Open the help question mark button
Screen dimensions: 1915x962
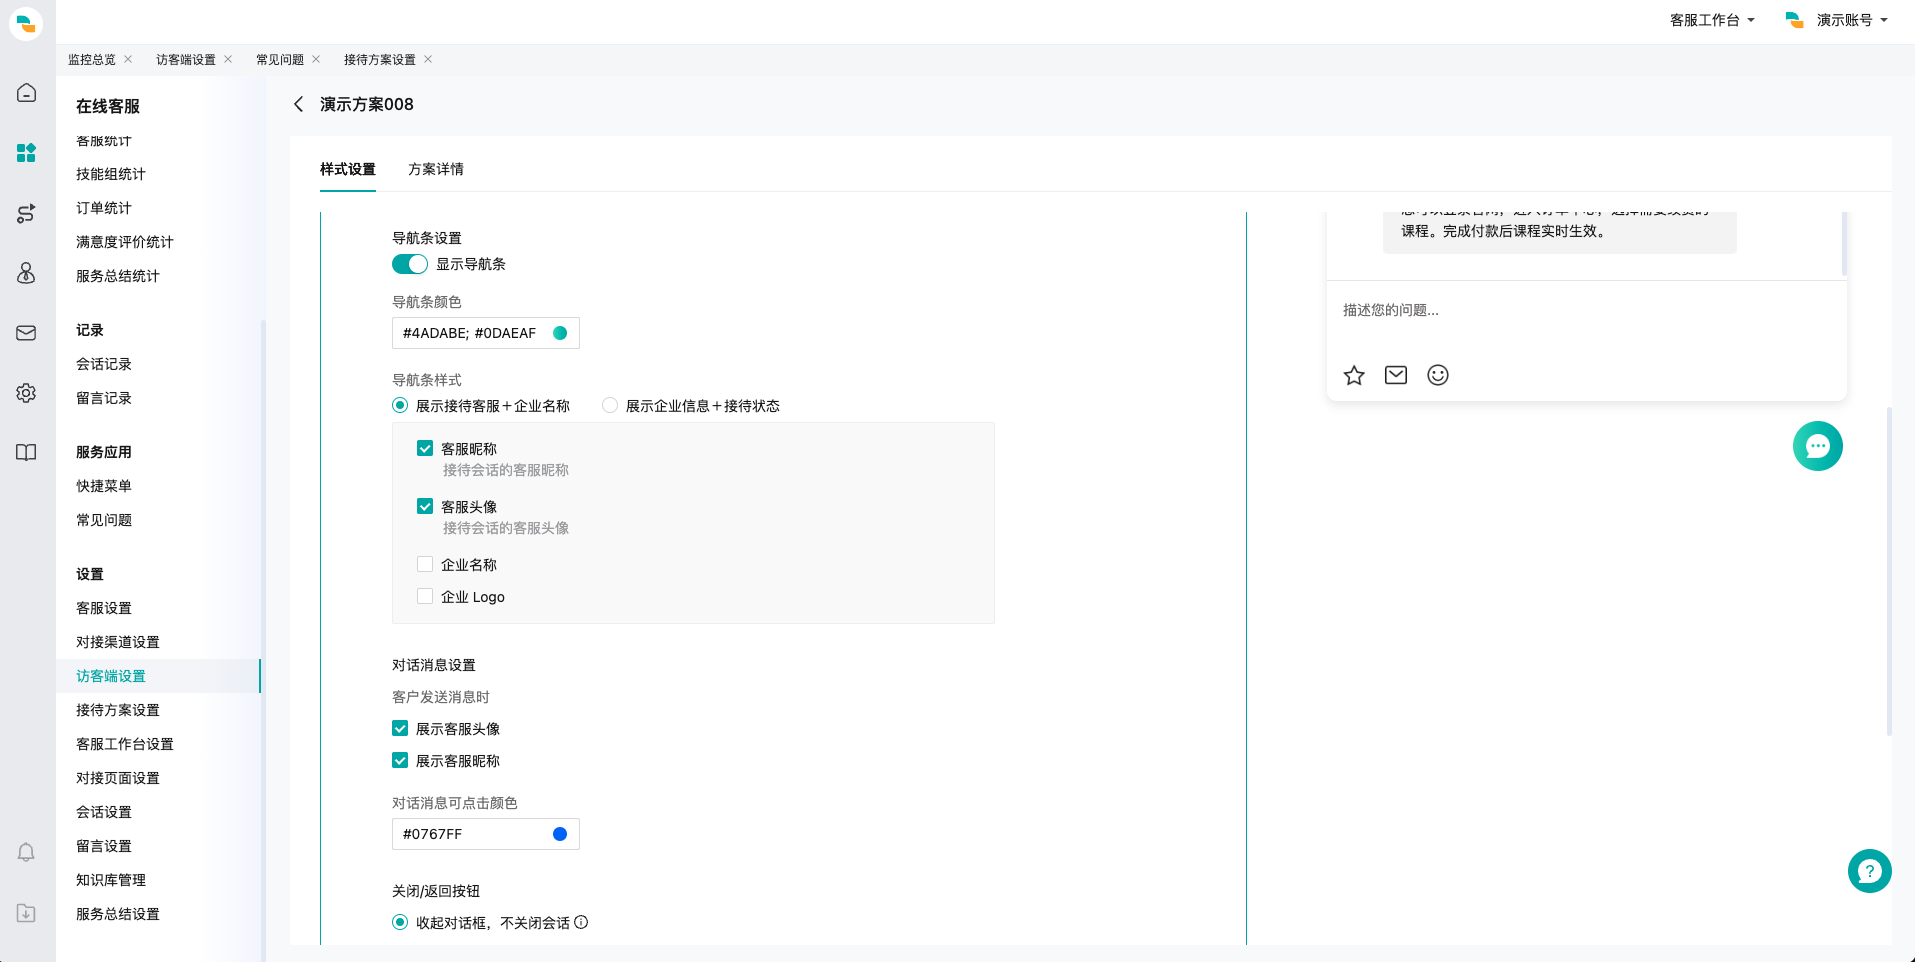coord(1870,871)
